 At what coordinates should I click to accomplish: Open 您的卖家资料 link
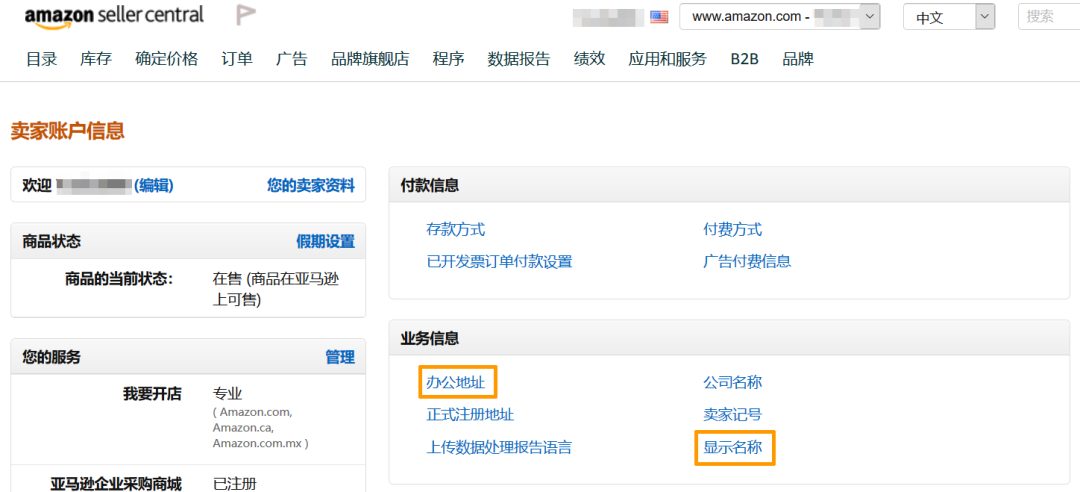pos(311,185)
